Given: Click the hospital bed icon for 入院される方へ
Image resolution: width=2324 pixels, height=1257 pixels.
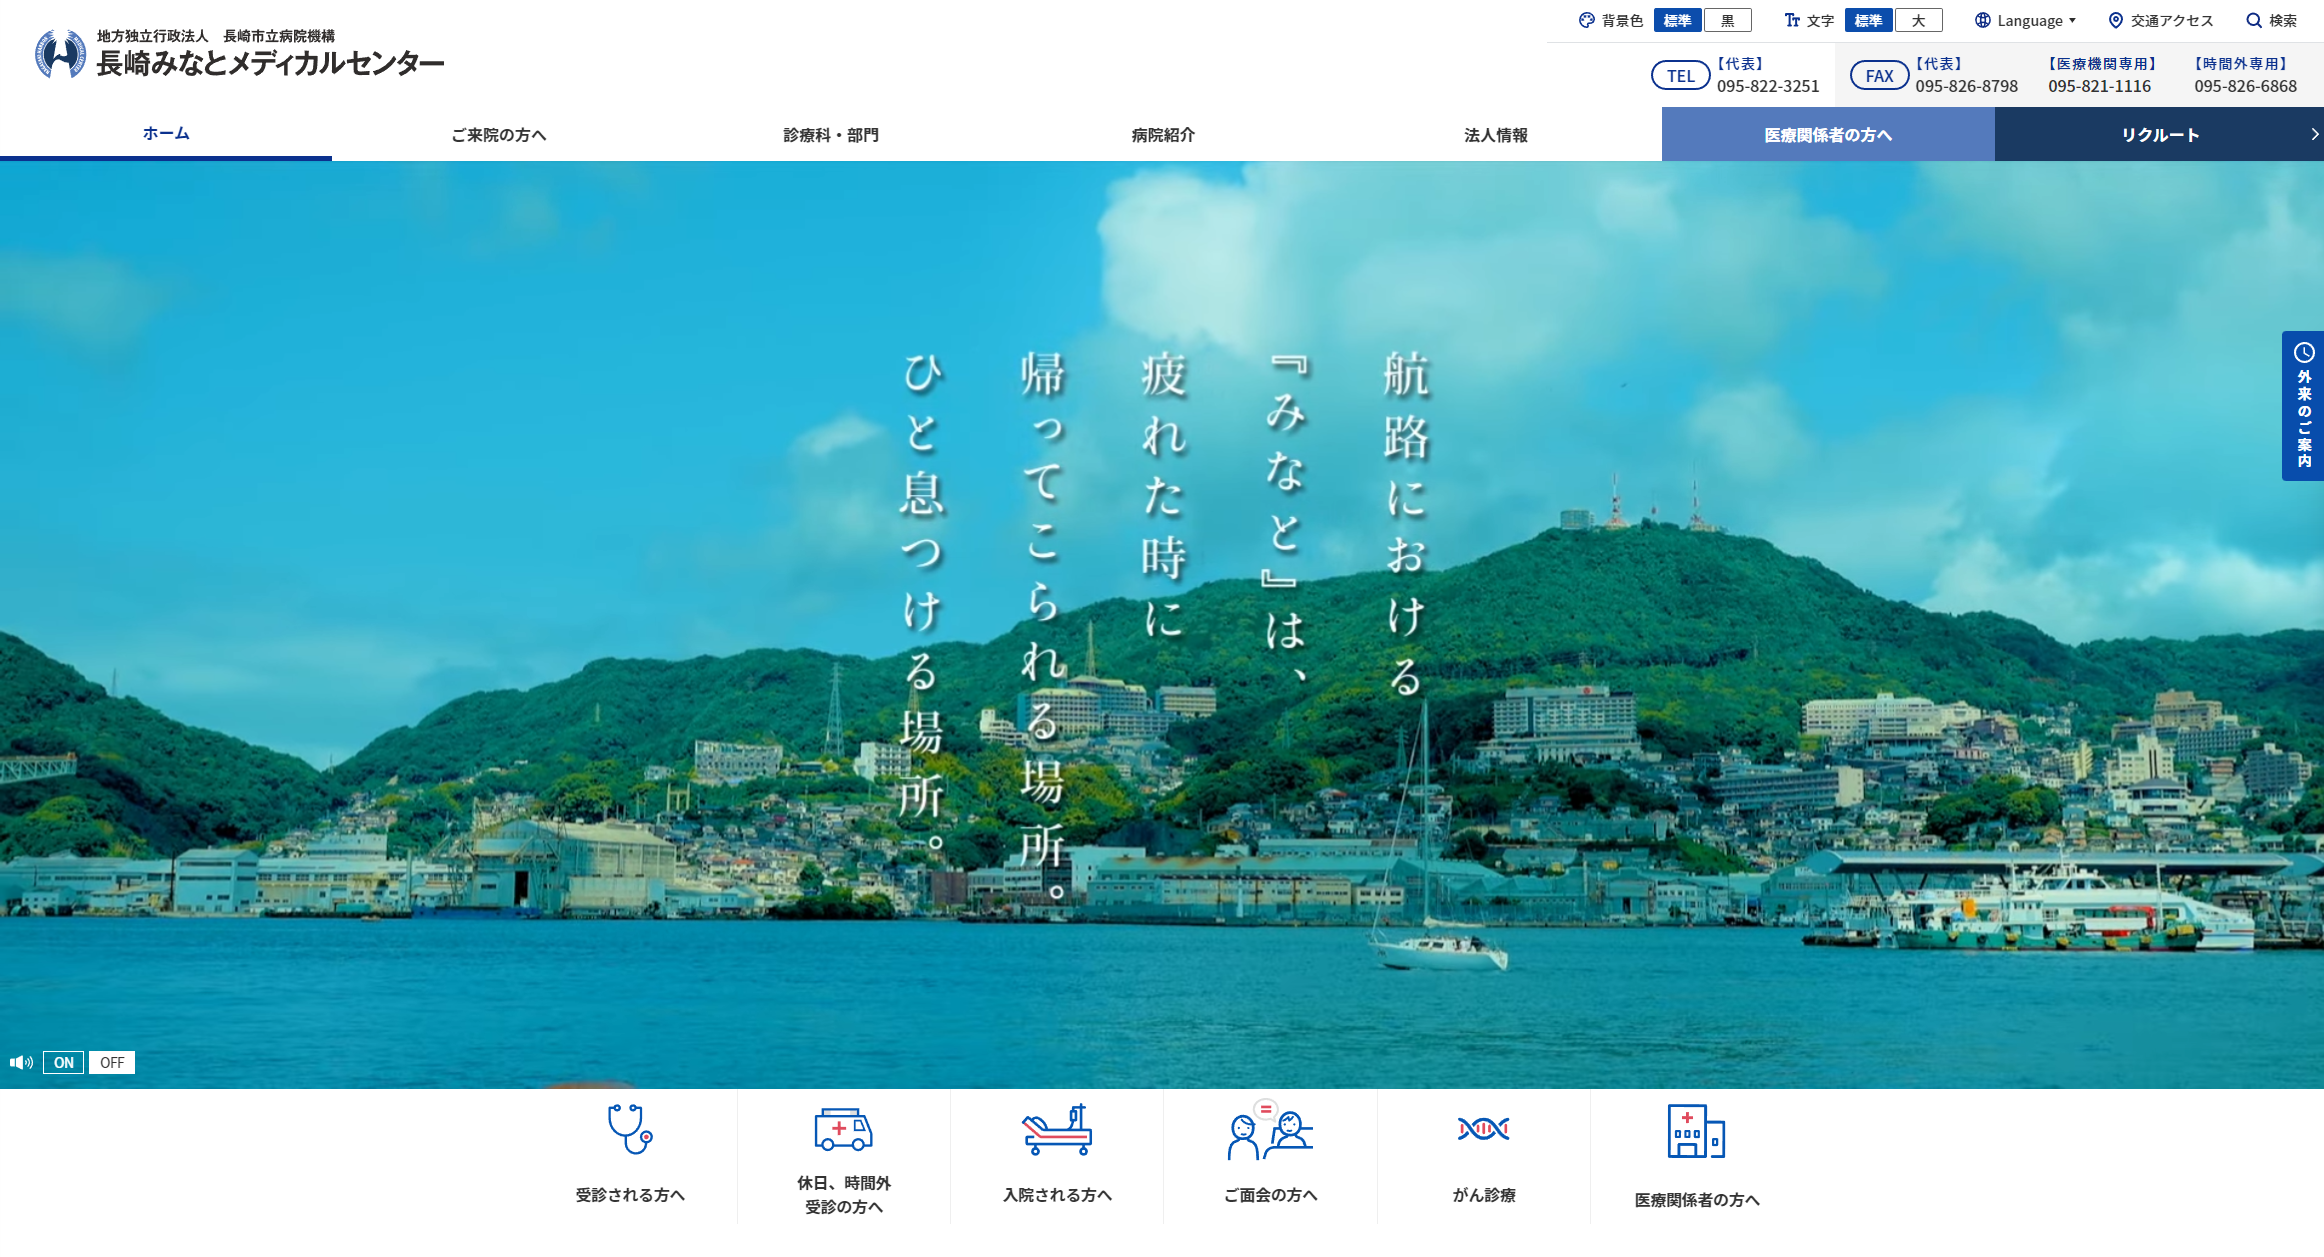Looking at the screenshot, I should [x=1057, y=1130].
